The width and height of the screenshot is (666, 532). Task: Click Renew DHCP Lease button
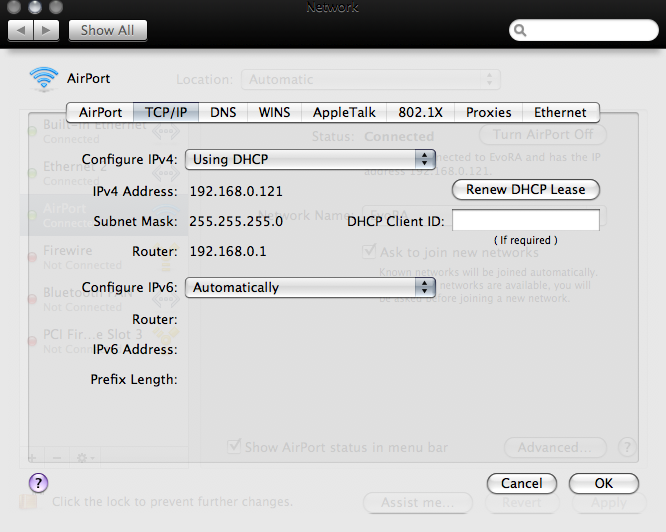click(x=526, y=189)
